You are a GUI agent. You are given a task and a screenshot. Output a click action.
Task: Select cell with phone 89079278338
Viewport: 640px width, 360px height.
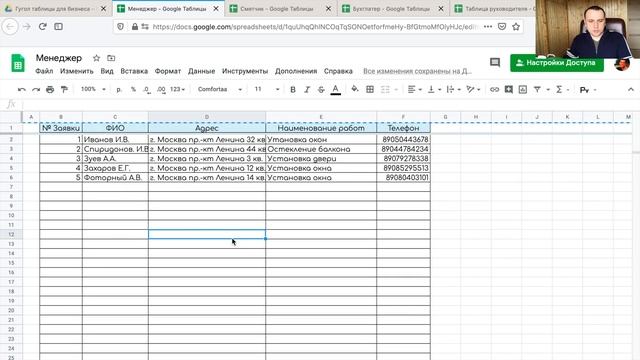pos(403,158)
